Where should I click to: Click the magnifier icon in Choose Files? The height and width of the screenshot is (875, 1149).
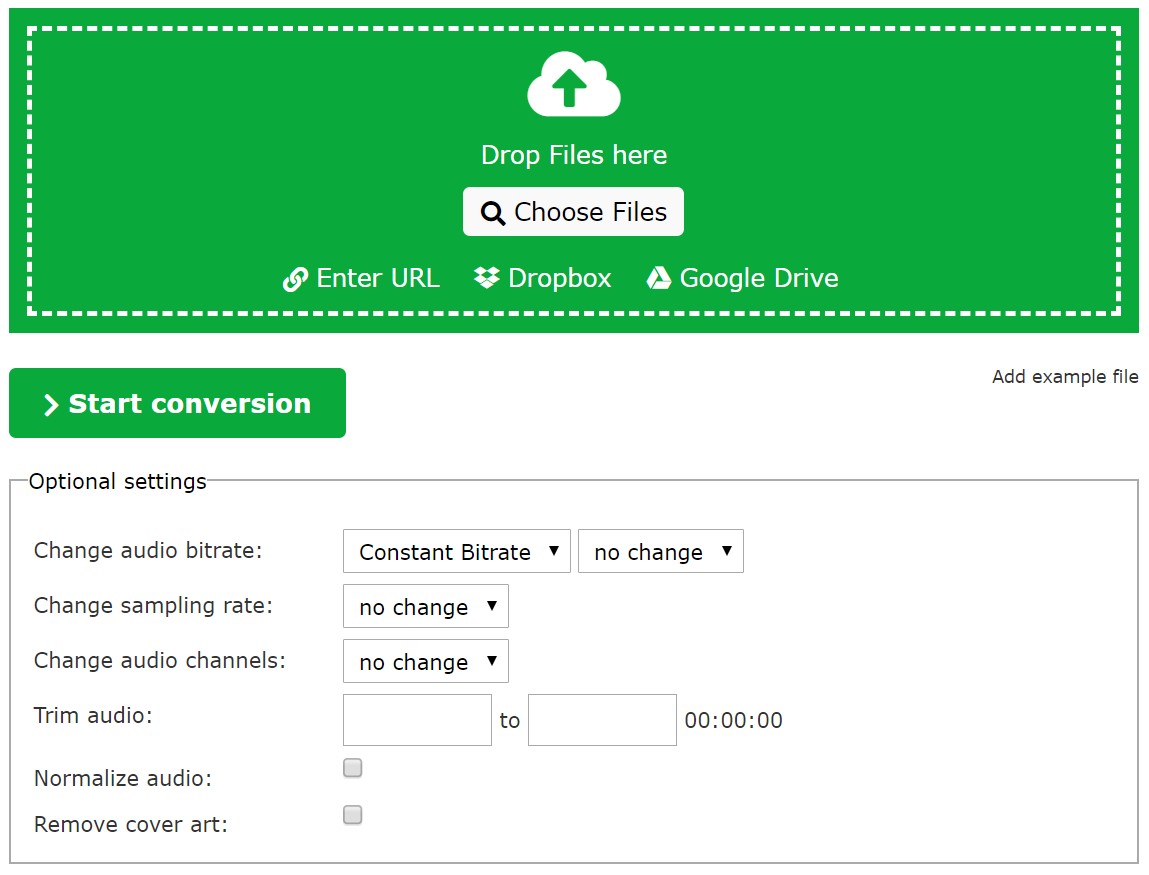(492, 213)
